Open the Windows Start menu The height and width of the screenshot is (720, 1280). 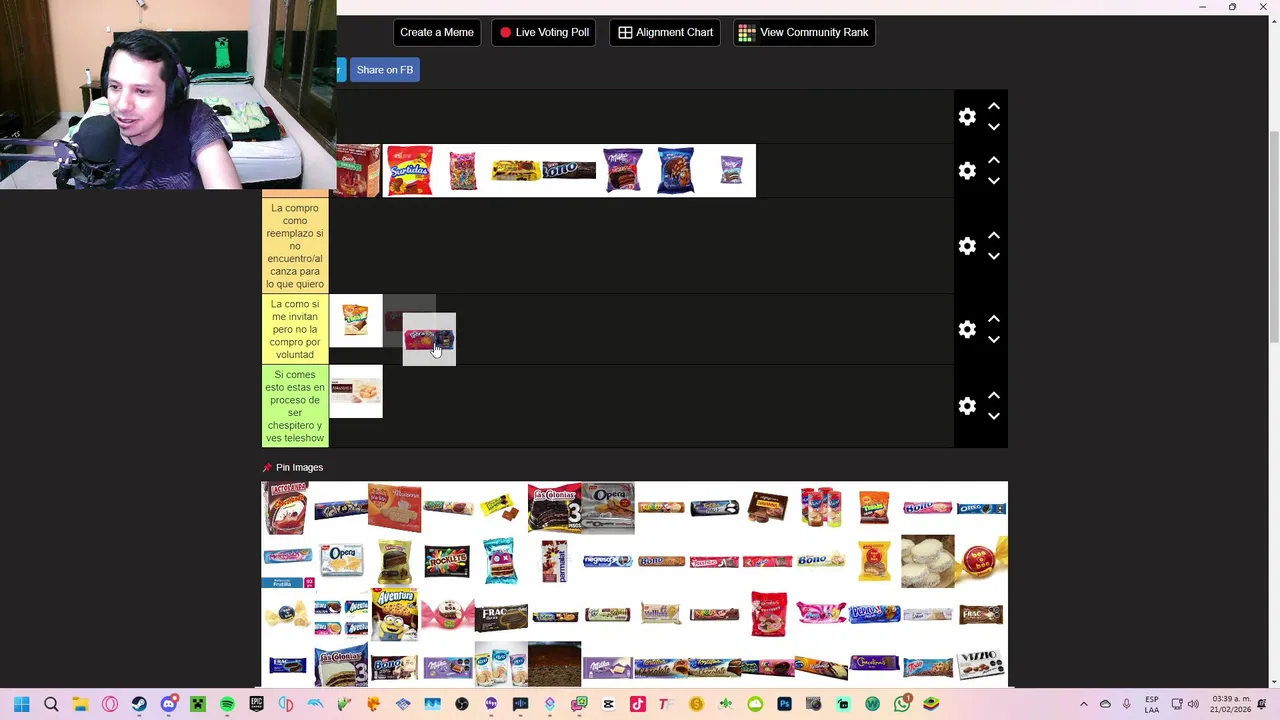pos(21,705)
